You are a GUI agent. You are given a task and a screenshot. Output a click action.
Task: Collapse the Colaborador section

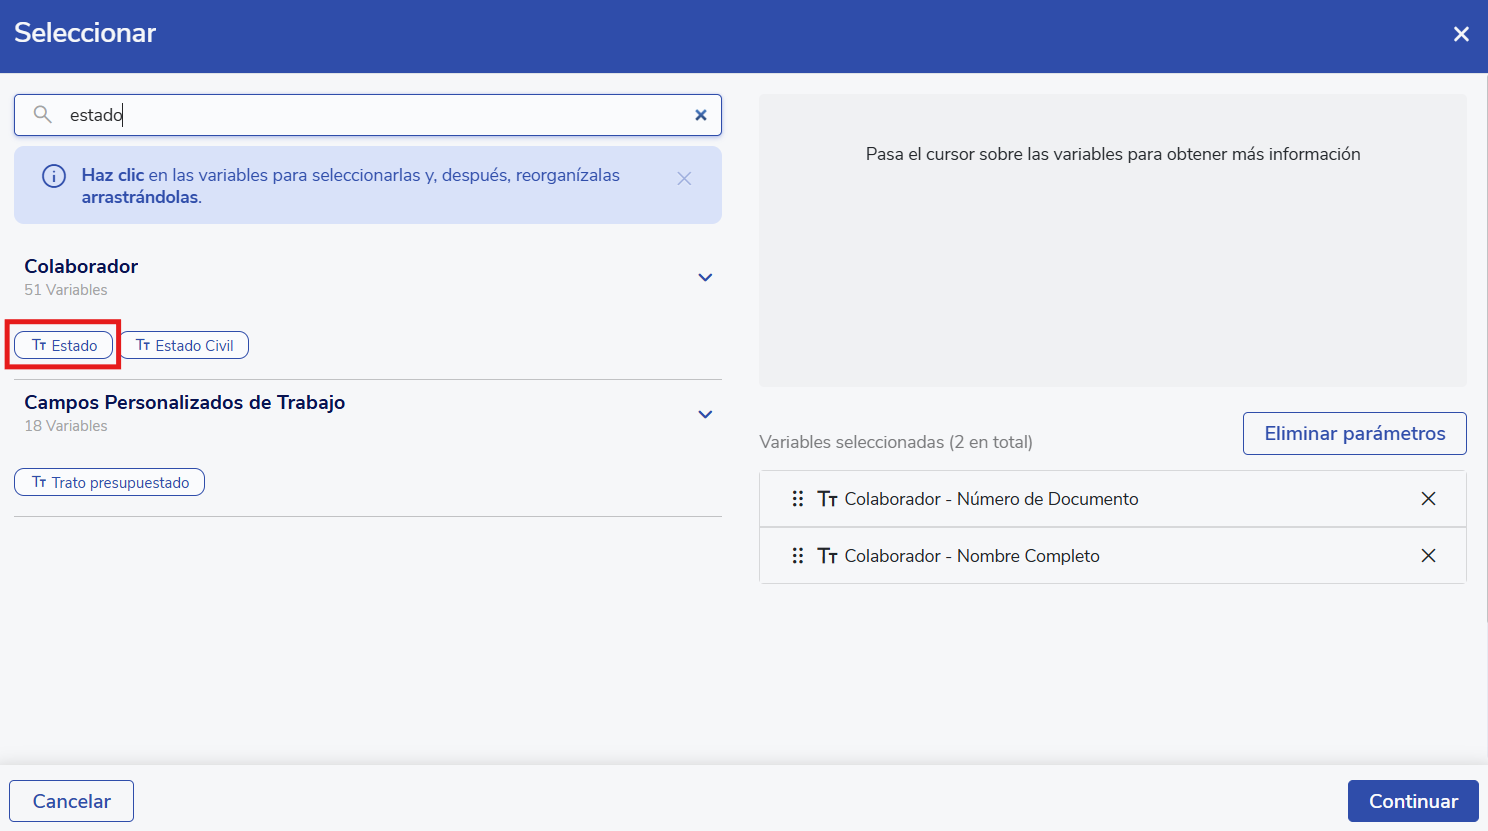click(705, 277)
